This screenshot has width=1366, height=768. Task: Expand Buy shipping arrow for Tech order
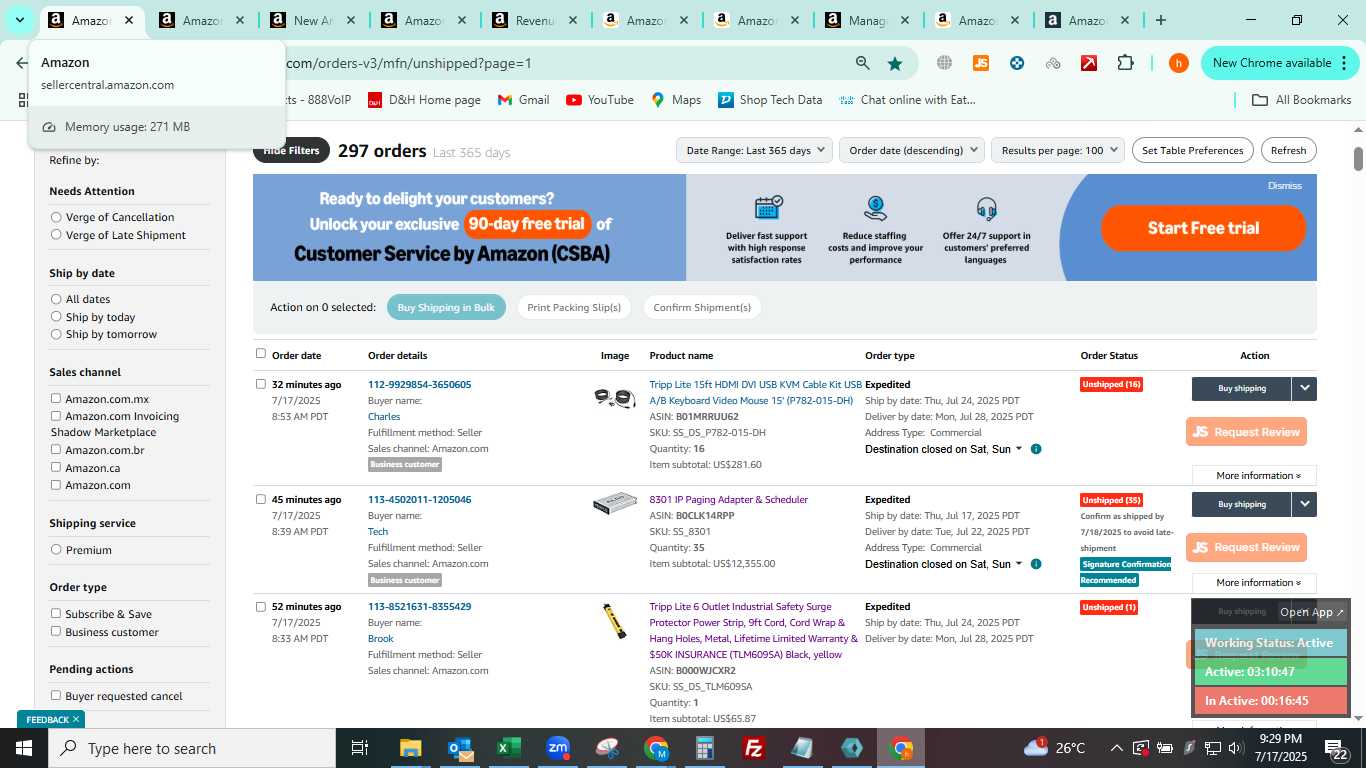coord(1304,504)
